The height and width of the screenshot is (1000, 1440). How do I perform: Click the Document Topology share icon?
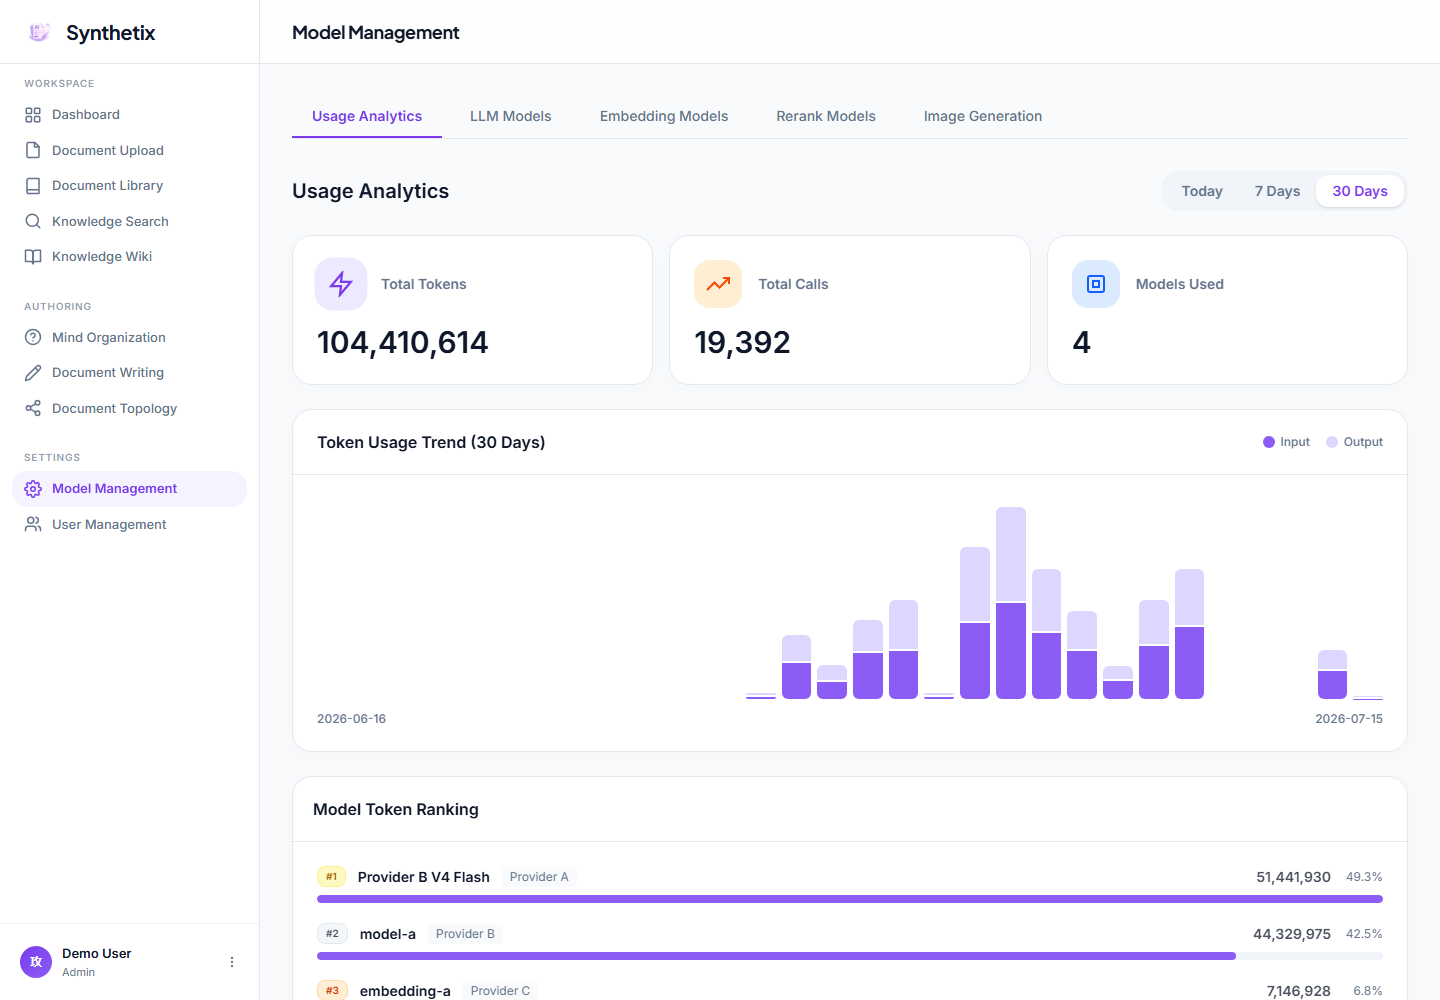click(x=33, y=408)
